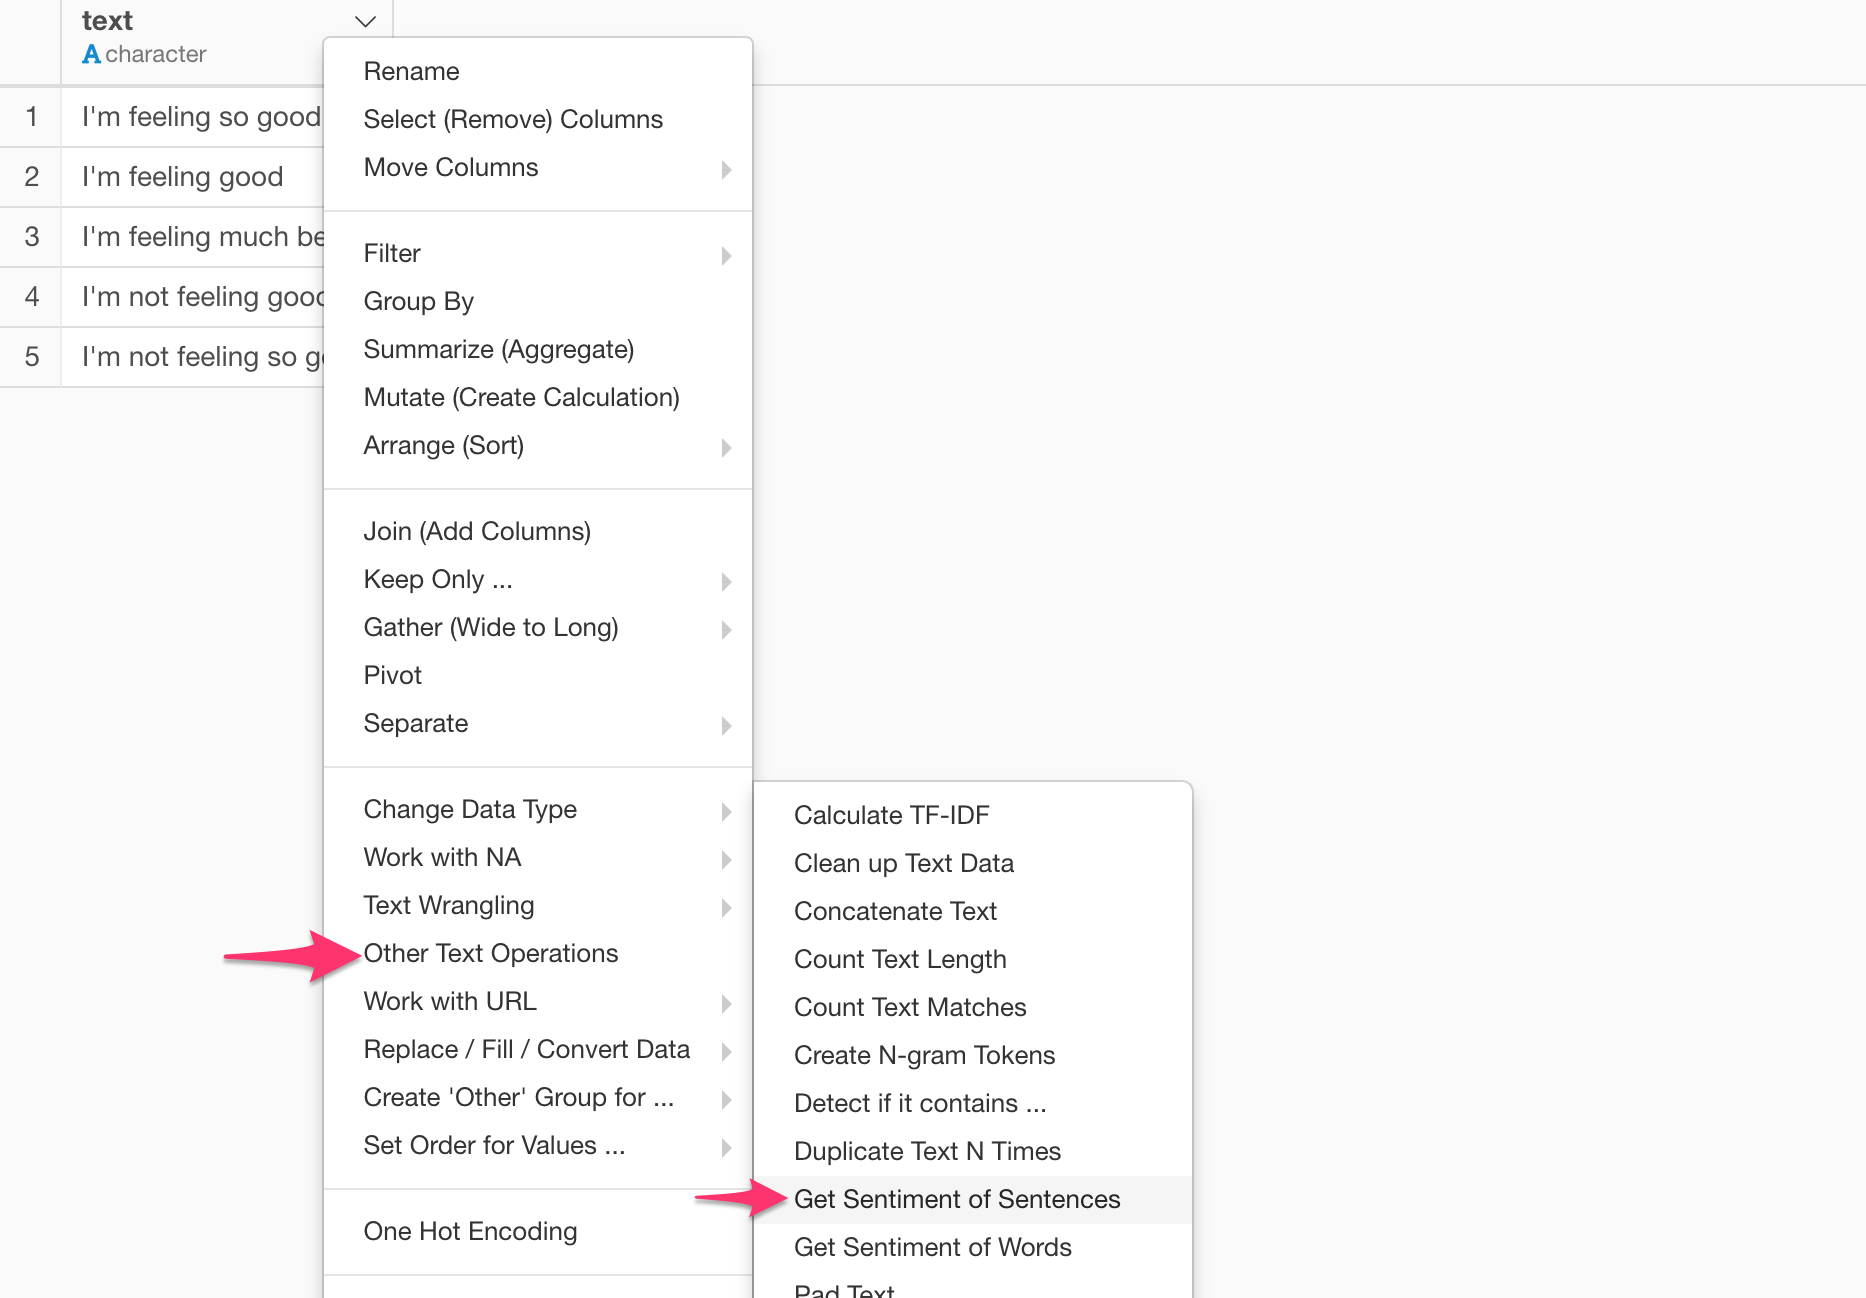
Task: Open the text column dropdown menu
Action: pyautogui.click(x=364, y=21)
